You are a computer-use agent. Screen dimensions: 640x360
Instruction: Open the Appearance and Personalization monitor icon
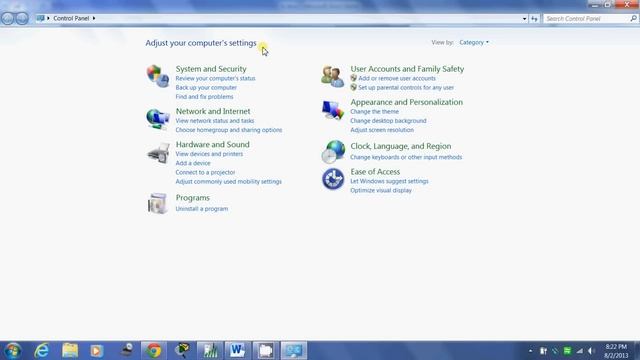[x=333, y=110]
